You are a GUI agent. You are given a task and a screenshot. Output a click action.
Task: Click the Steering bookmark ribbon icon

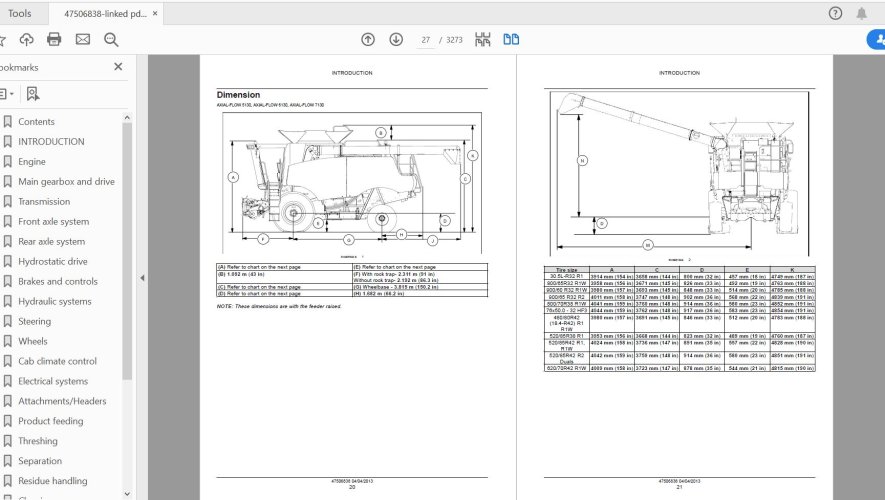7,321
